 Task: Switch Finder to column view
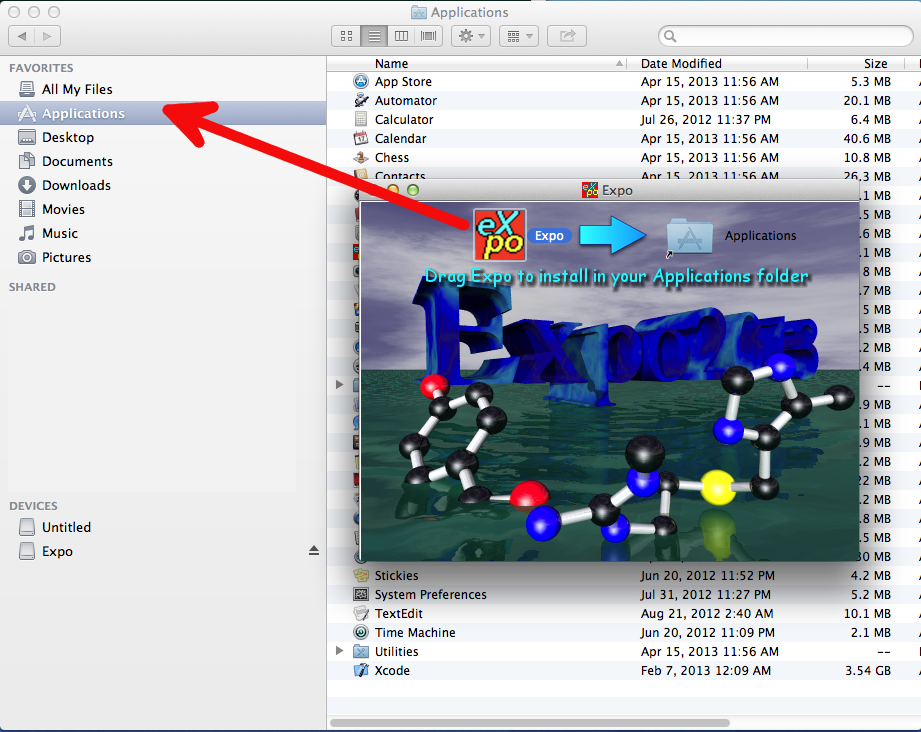[x=401, y=36]
